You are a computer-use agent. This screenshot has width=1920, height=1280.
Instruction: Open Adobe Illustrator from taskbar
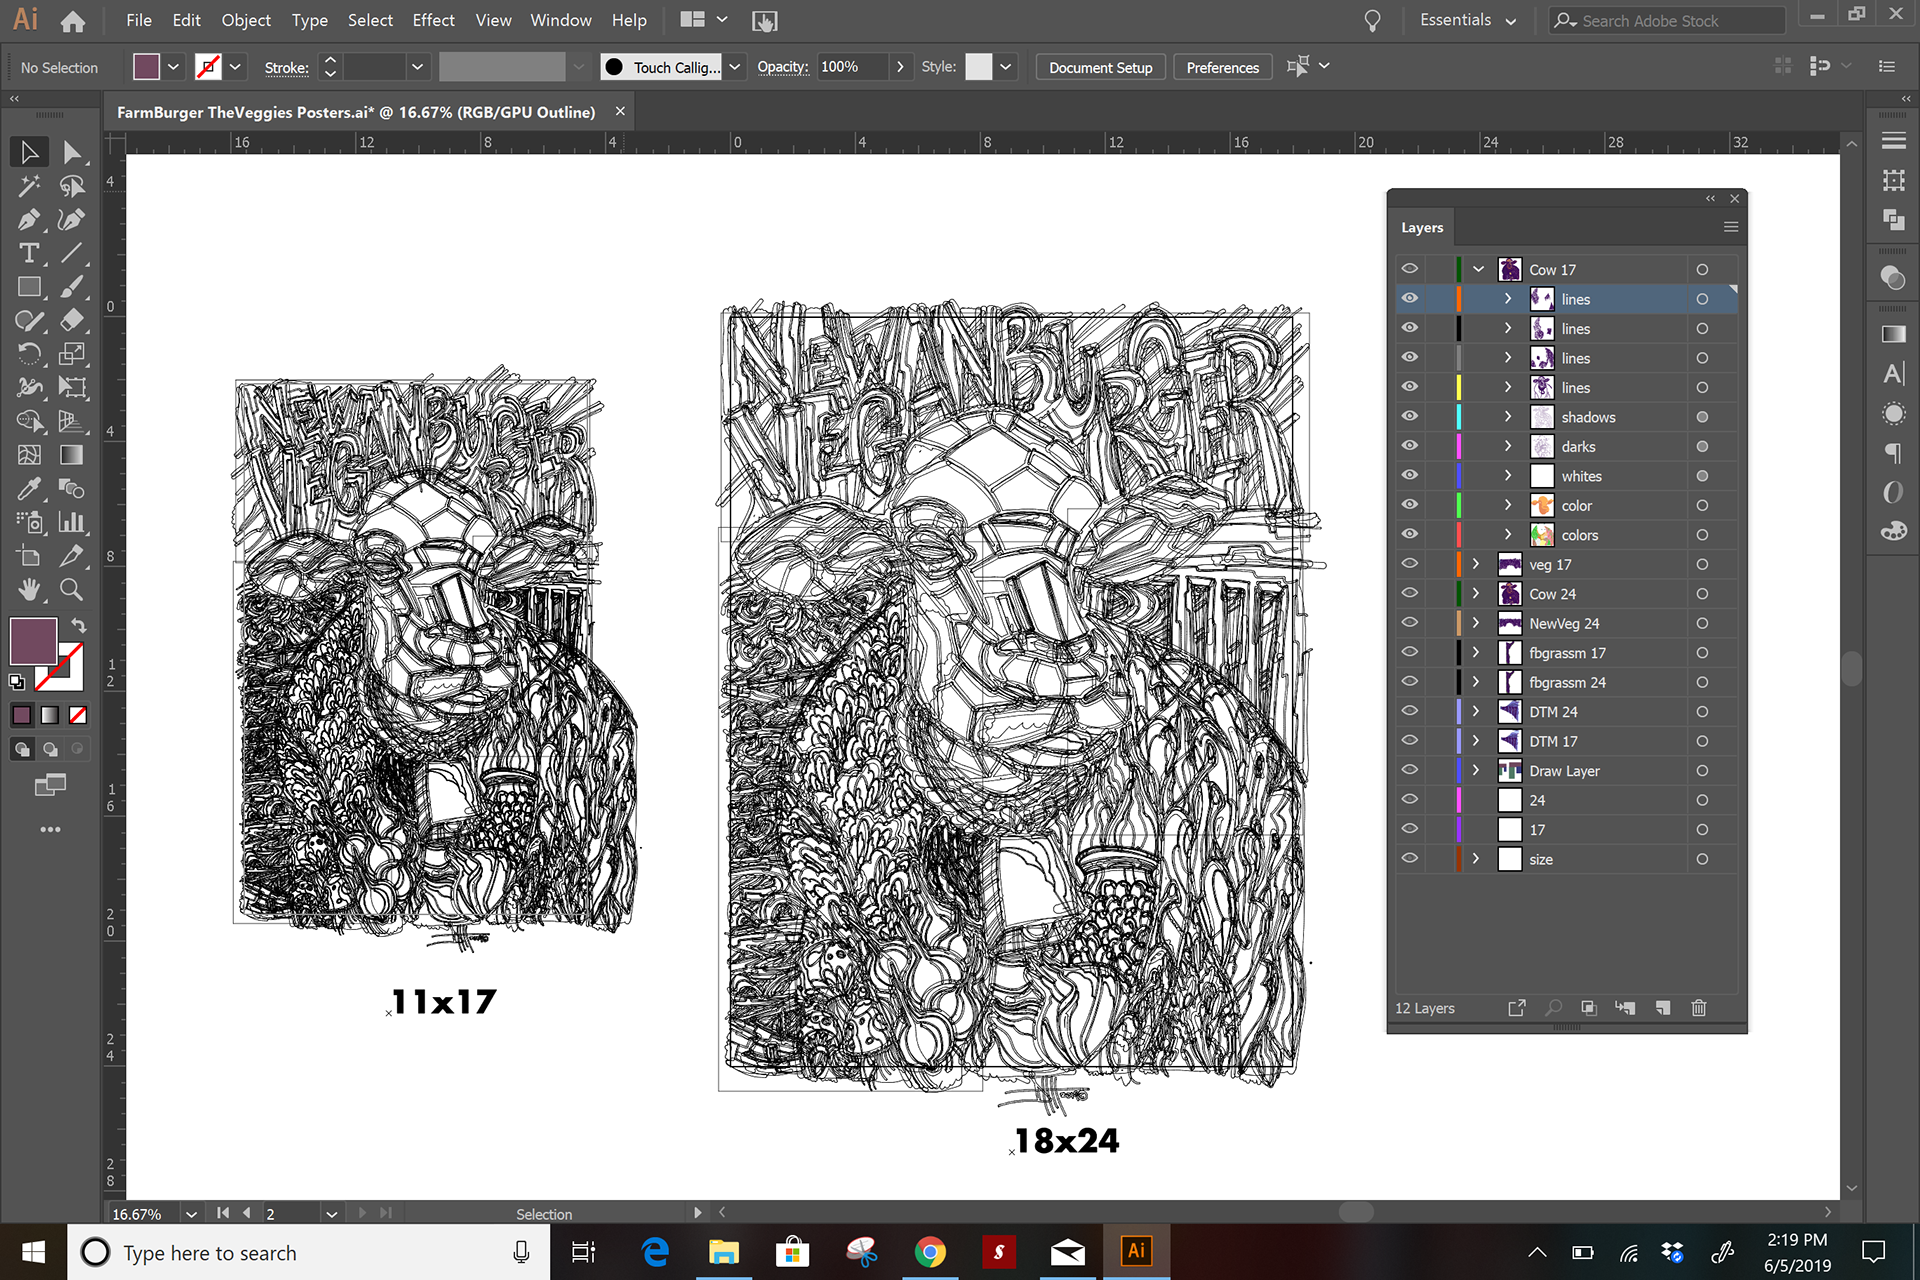(1136, 1251)
